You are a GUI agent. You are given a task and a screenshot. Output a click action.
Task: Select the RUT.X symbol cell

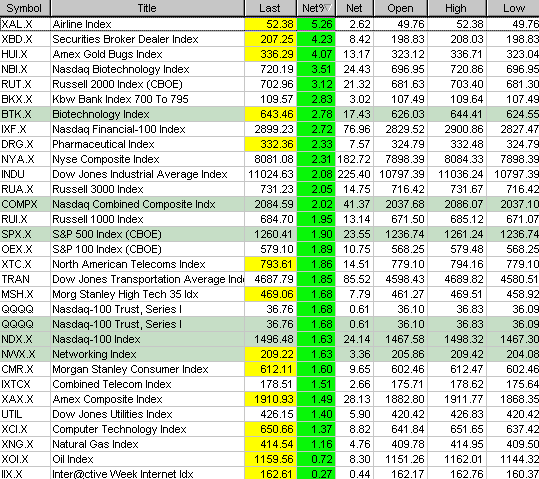(25, 84)
